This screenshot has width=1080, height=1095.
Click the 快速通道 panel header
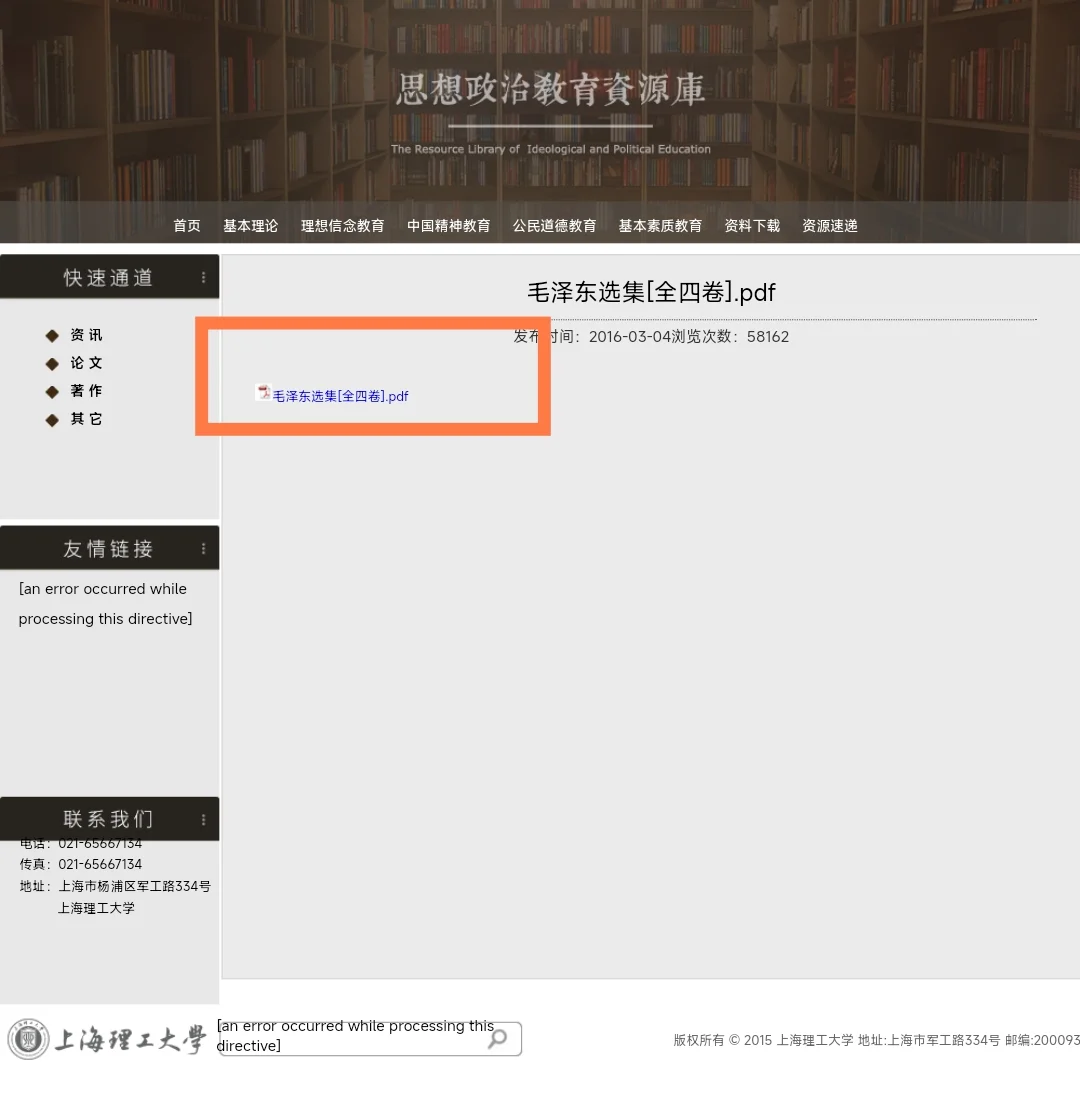coord(110,277)
